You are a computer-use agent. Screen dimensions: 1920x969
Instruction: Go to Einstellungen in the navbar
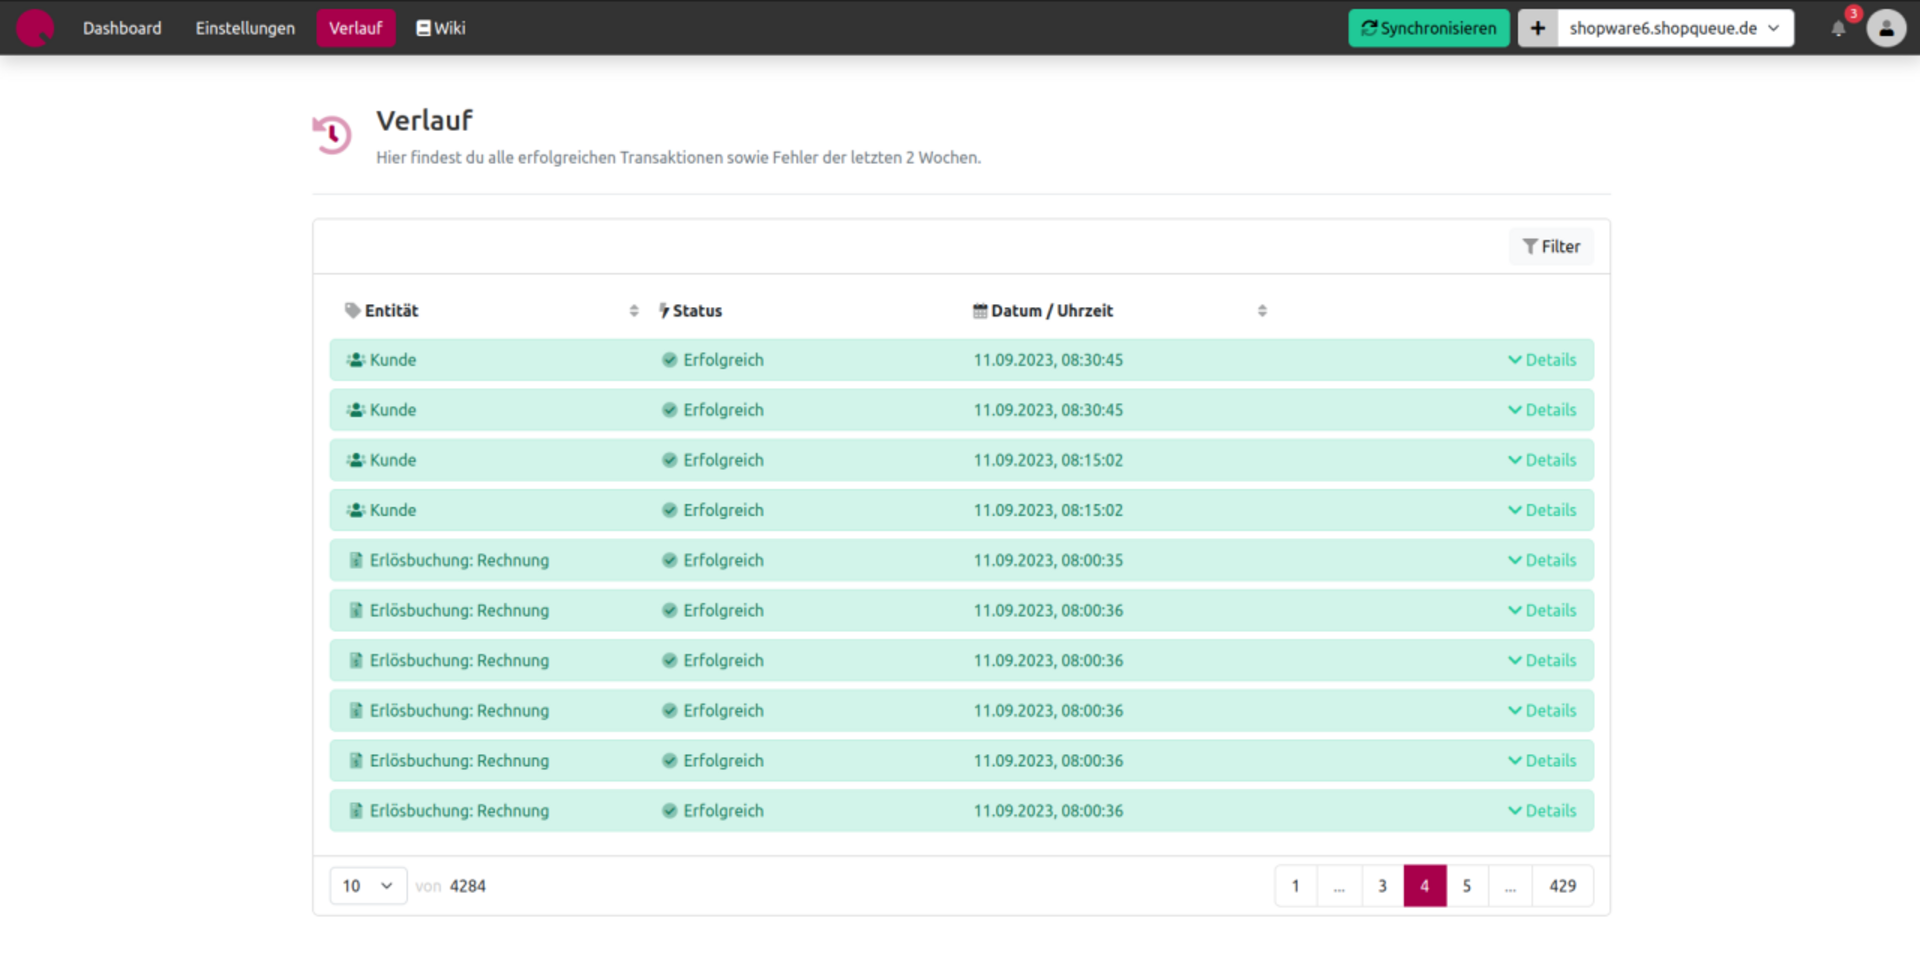point(245,29)
